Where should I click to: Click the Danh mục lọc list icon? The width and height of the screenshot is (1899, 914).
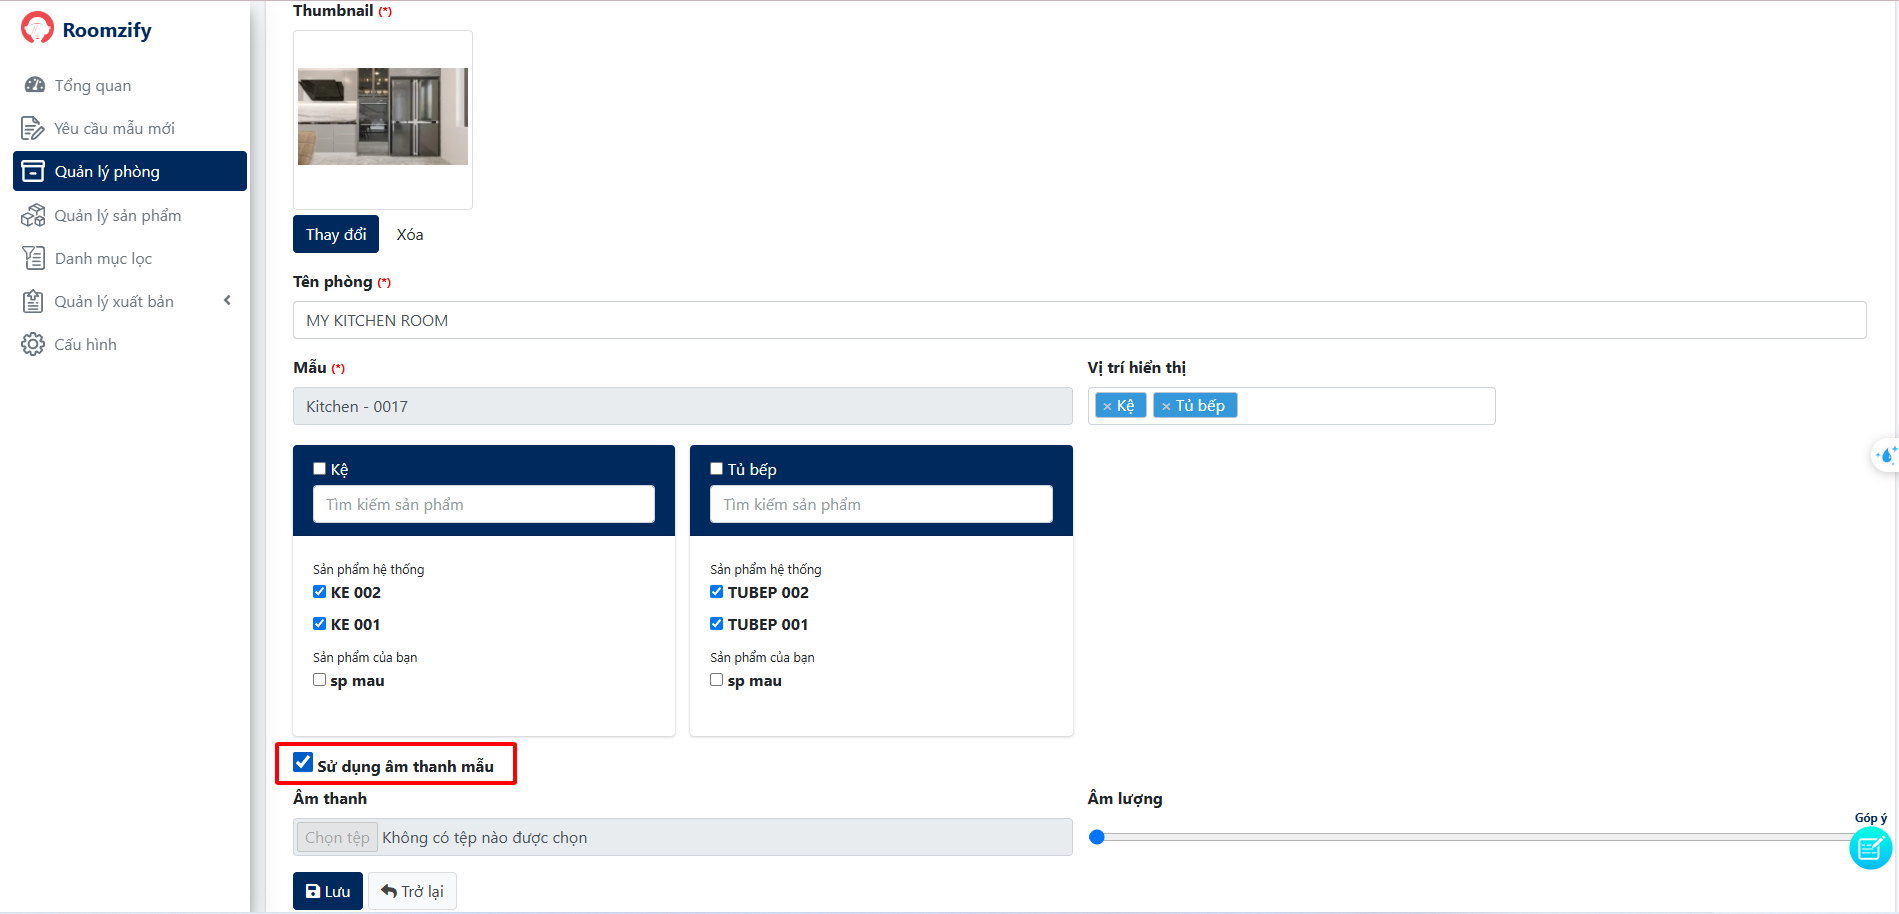coord(33,258)
